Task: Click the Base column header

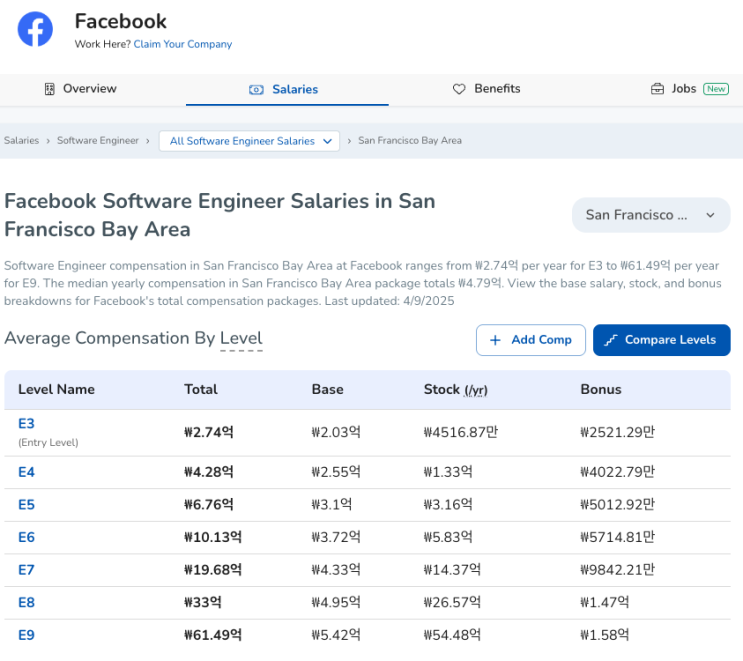Action: pos(327,389)
